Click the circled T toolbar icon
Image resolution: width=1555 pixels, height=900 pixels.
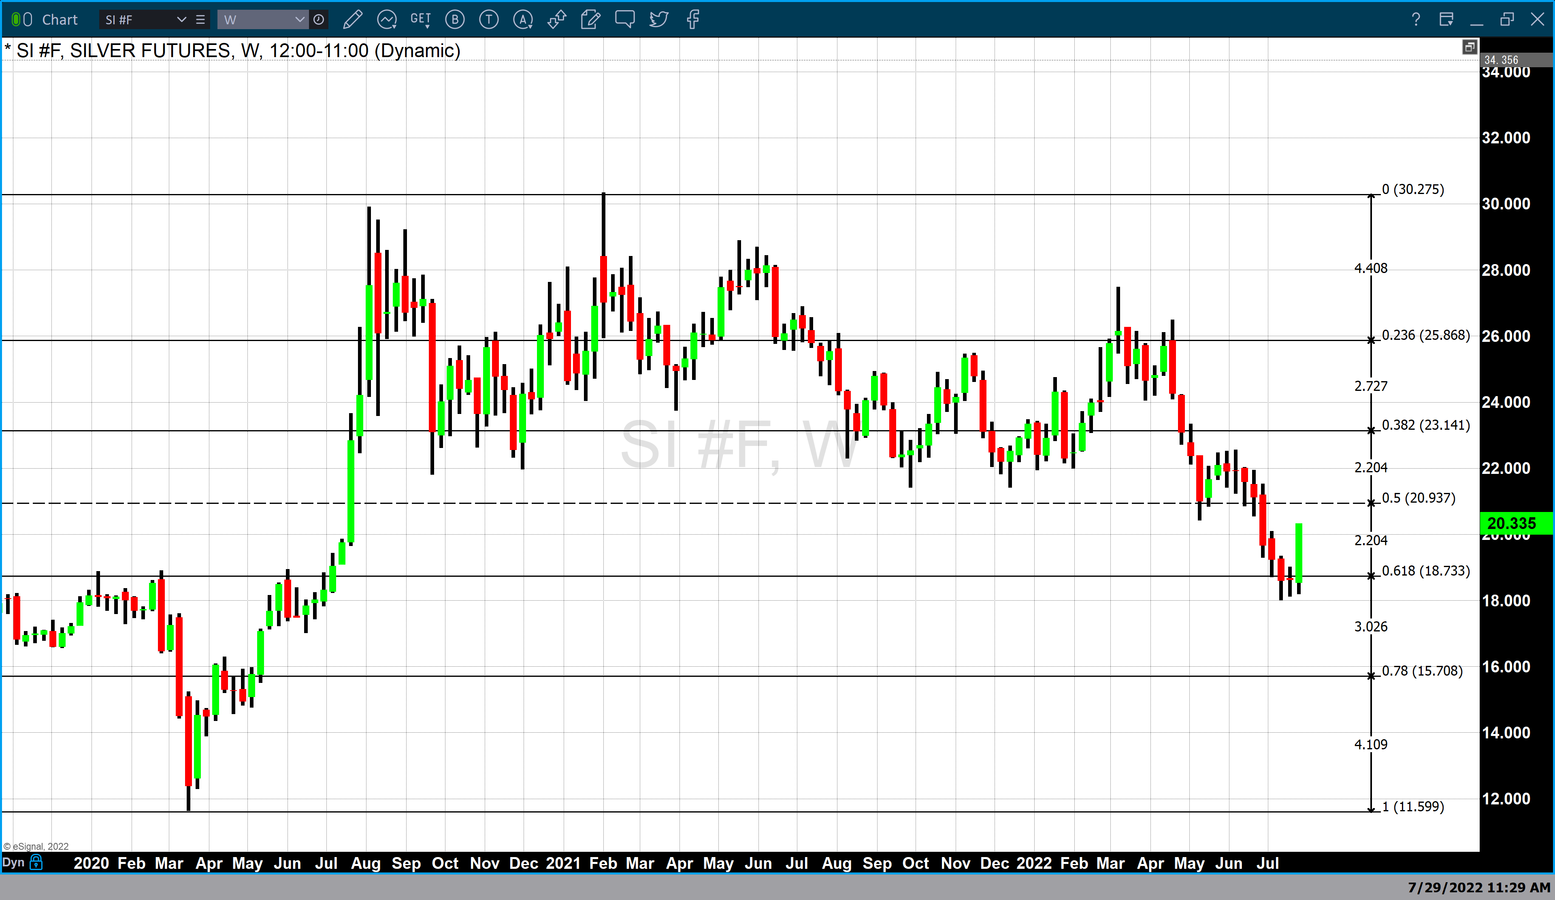pos(489,19)
